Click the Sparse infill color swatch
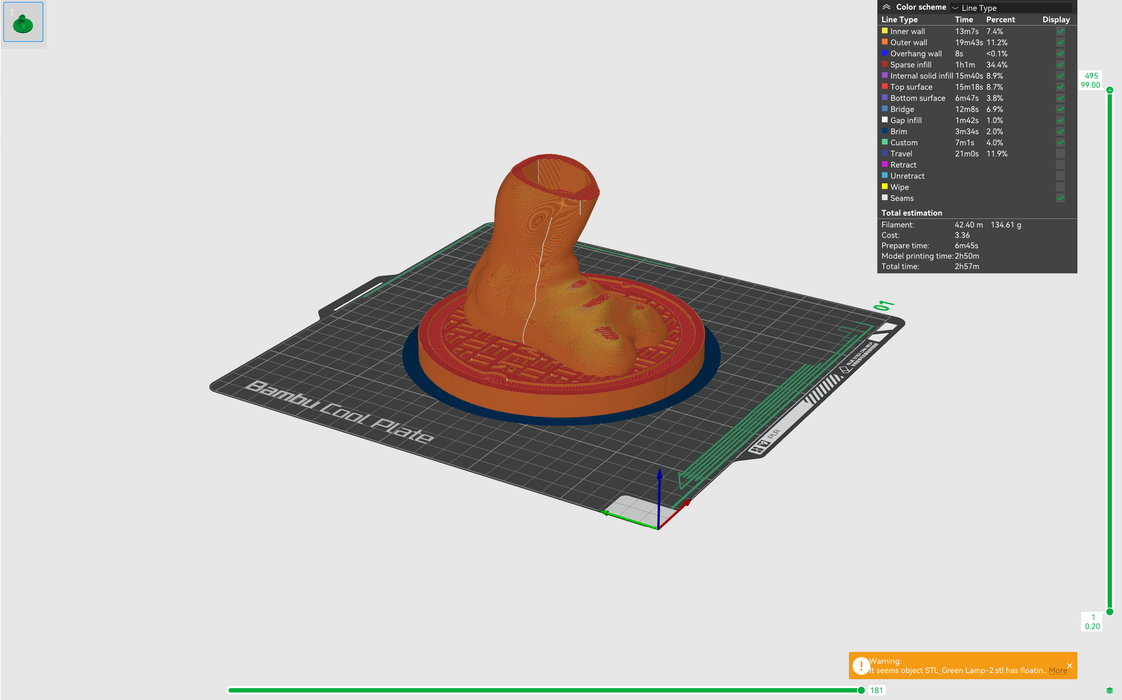Image resolution: width=1122 pixels, height=700 pixels. (884, 65)
